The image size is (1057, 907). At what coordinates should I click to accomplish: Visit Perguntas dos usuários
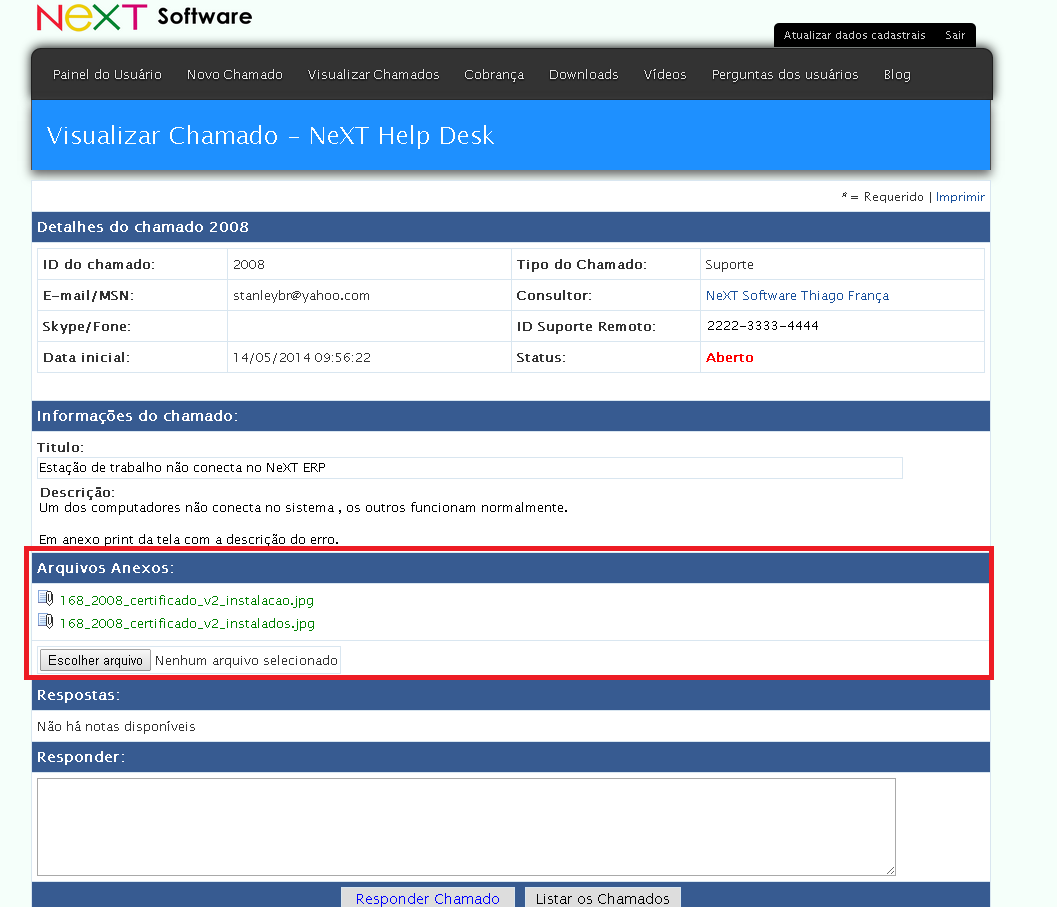pos(784,74)
